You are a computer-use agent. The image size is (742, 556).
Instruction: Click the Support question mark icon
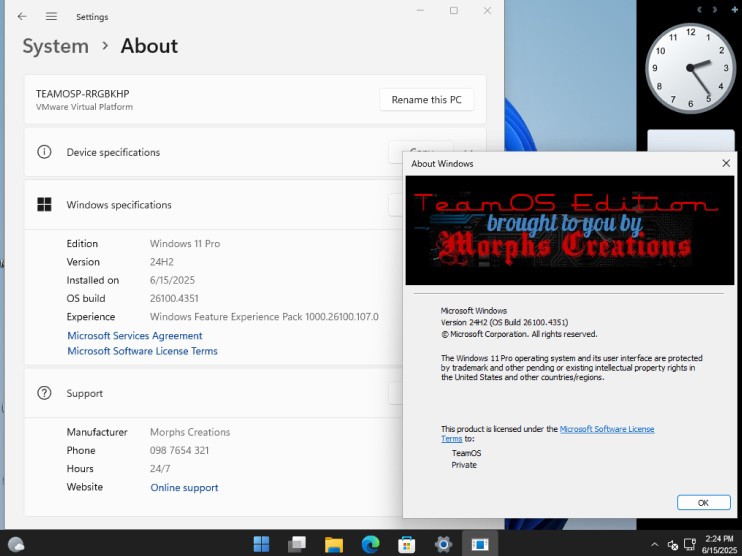coord(44,393)
